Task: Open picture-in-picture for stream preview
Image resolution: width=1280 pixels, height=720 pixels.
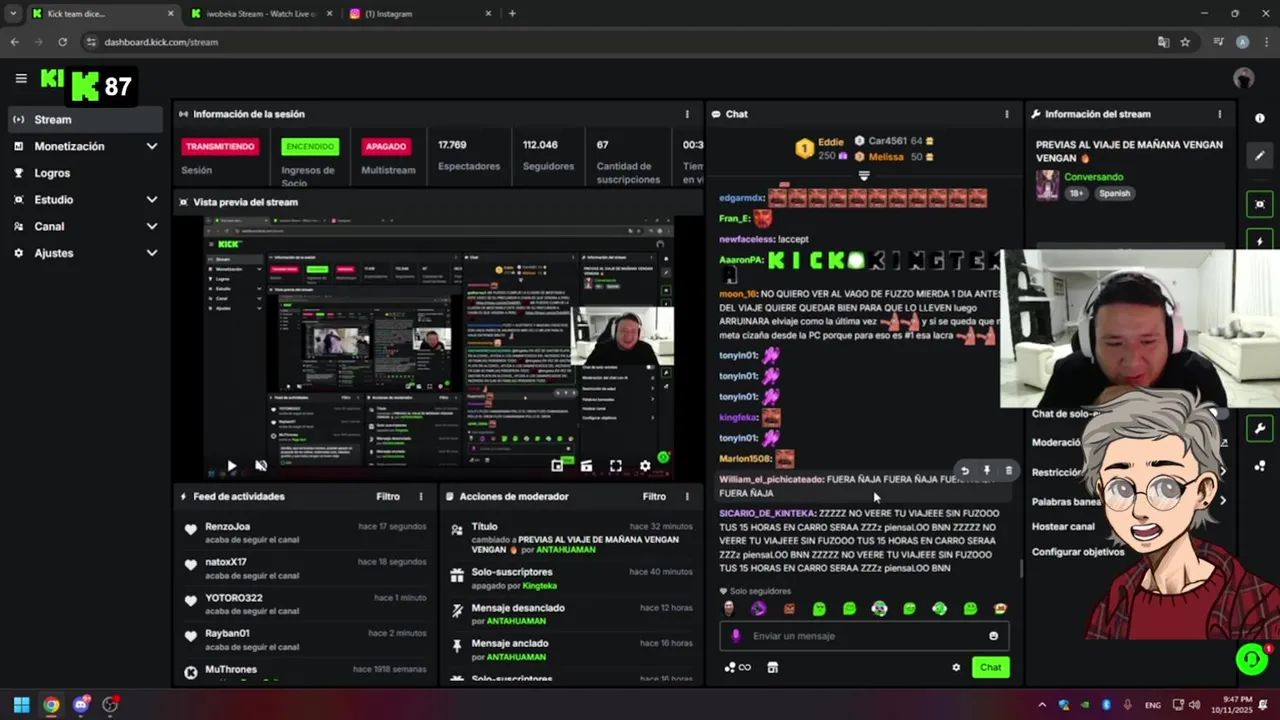Action: pos(557,466)
